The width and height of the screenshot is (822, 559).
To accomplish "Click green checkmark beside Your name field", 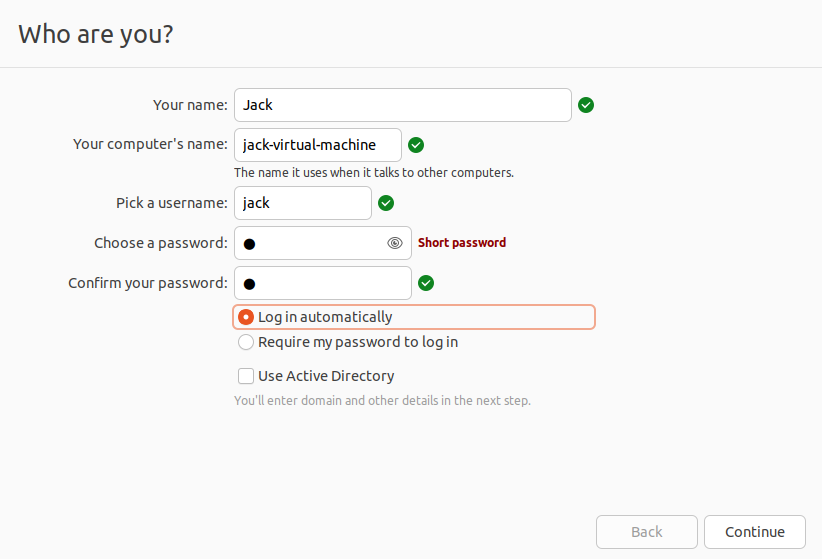I will [586, 105].
